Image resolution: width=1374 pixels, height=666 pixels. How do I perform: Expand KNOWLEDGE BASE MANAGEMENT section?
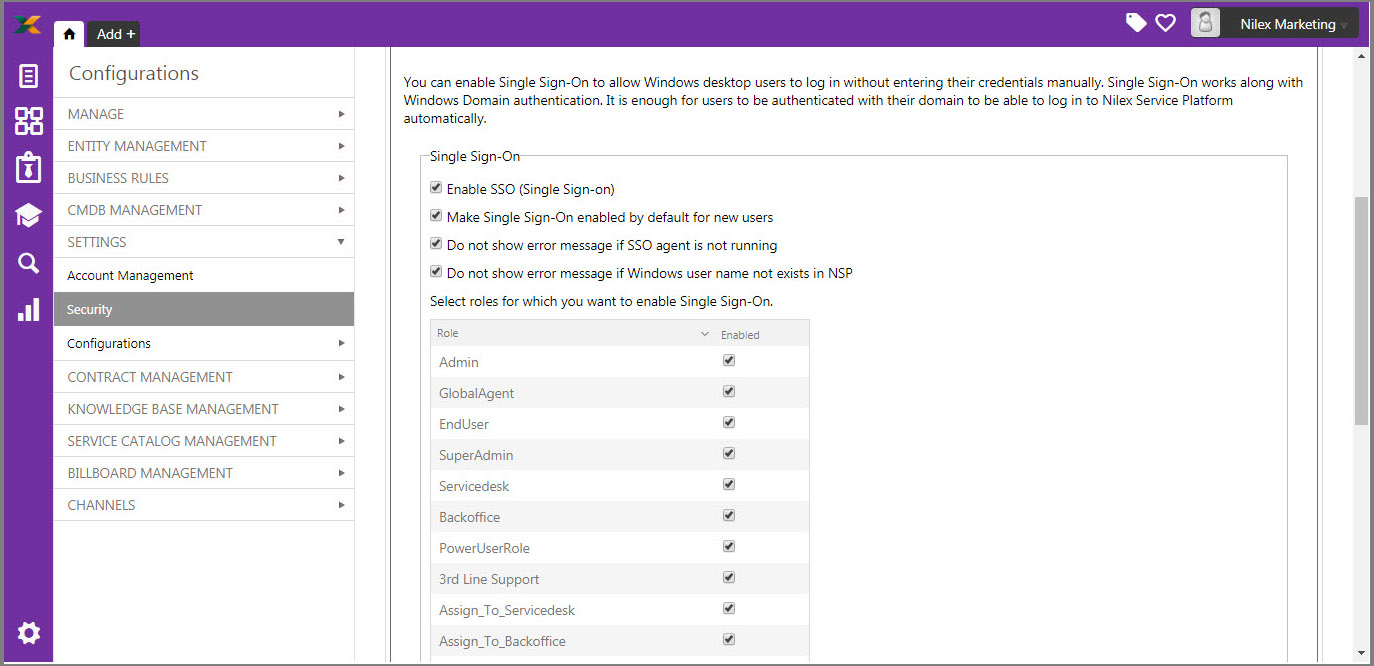pyautogui.click(x=204, y=409)
